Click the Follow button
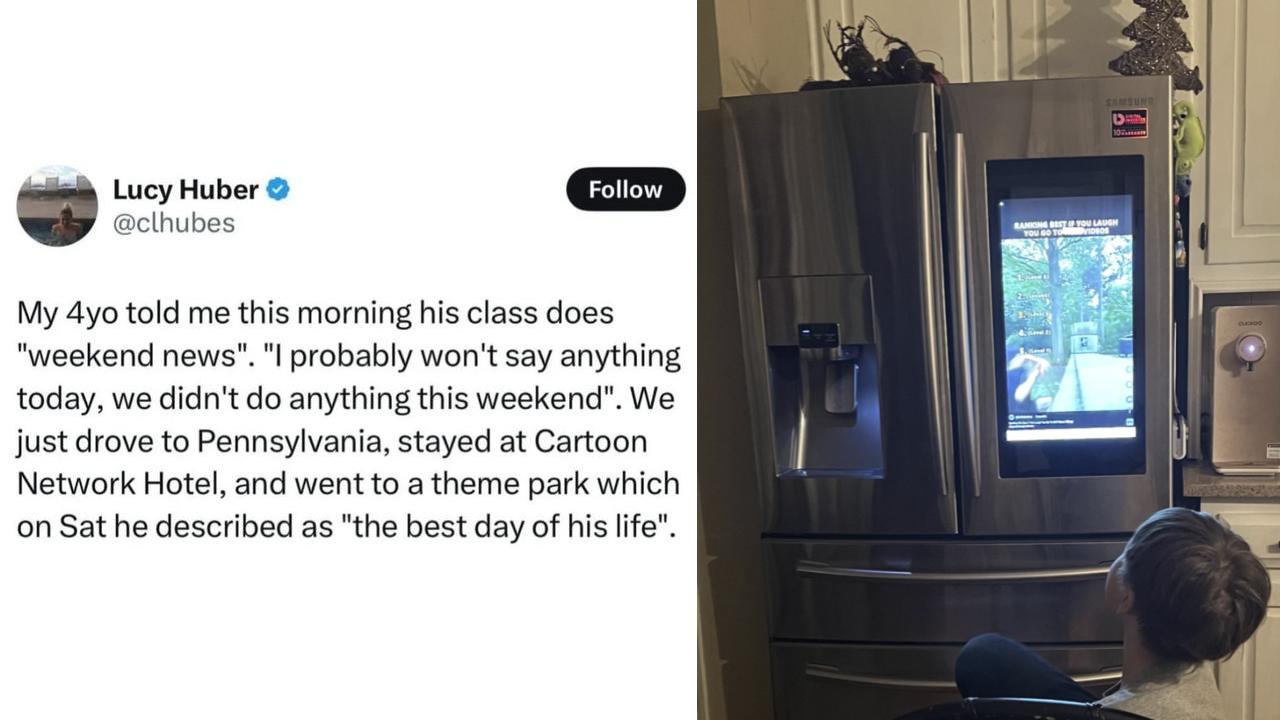 pos(625,189)
